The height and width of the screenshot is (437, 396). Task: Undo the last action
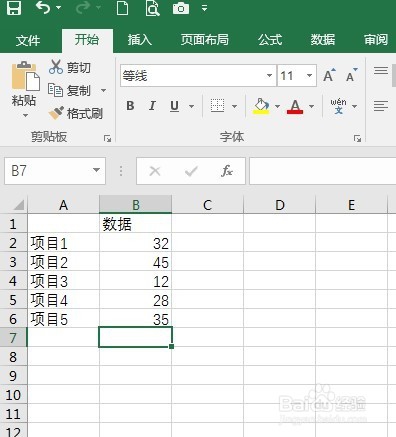pyautogui.click(x=43, y=7)
